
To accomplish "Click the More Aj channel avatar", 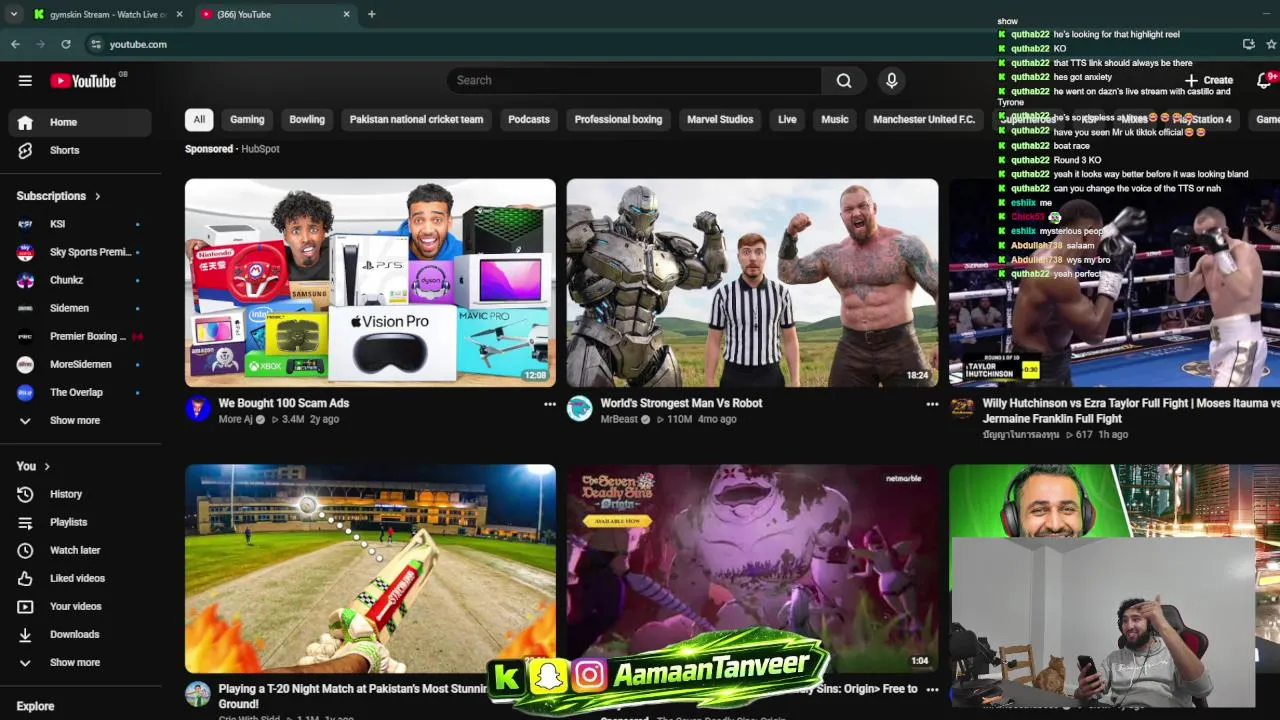I will (198, 408).
